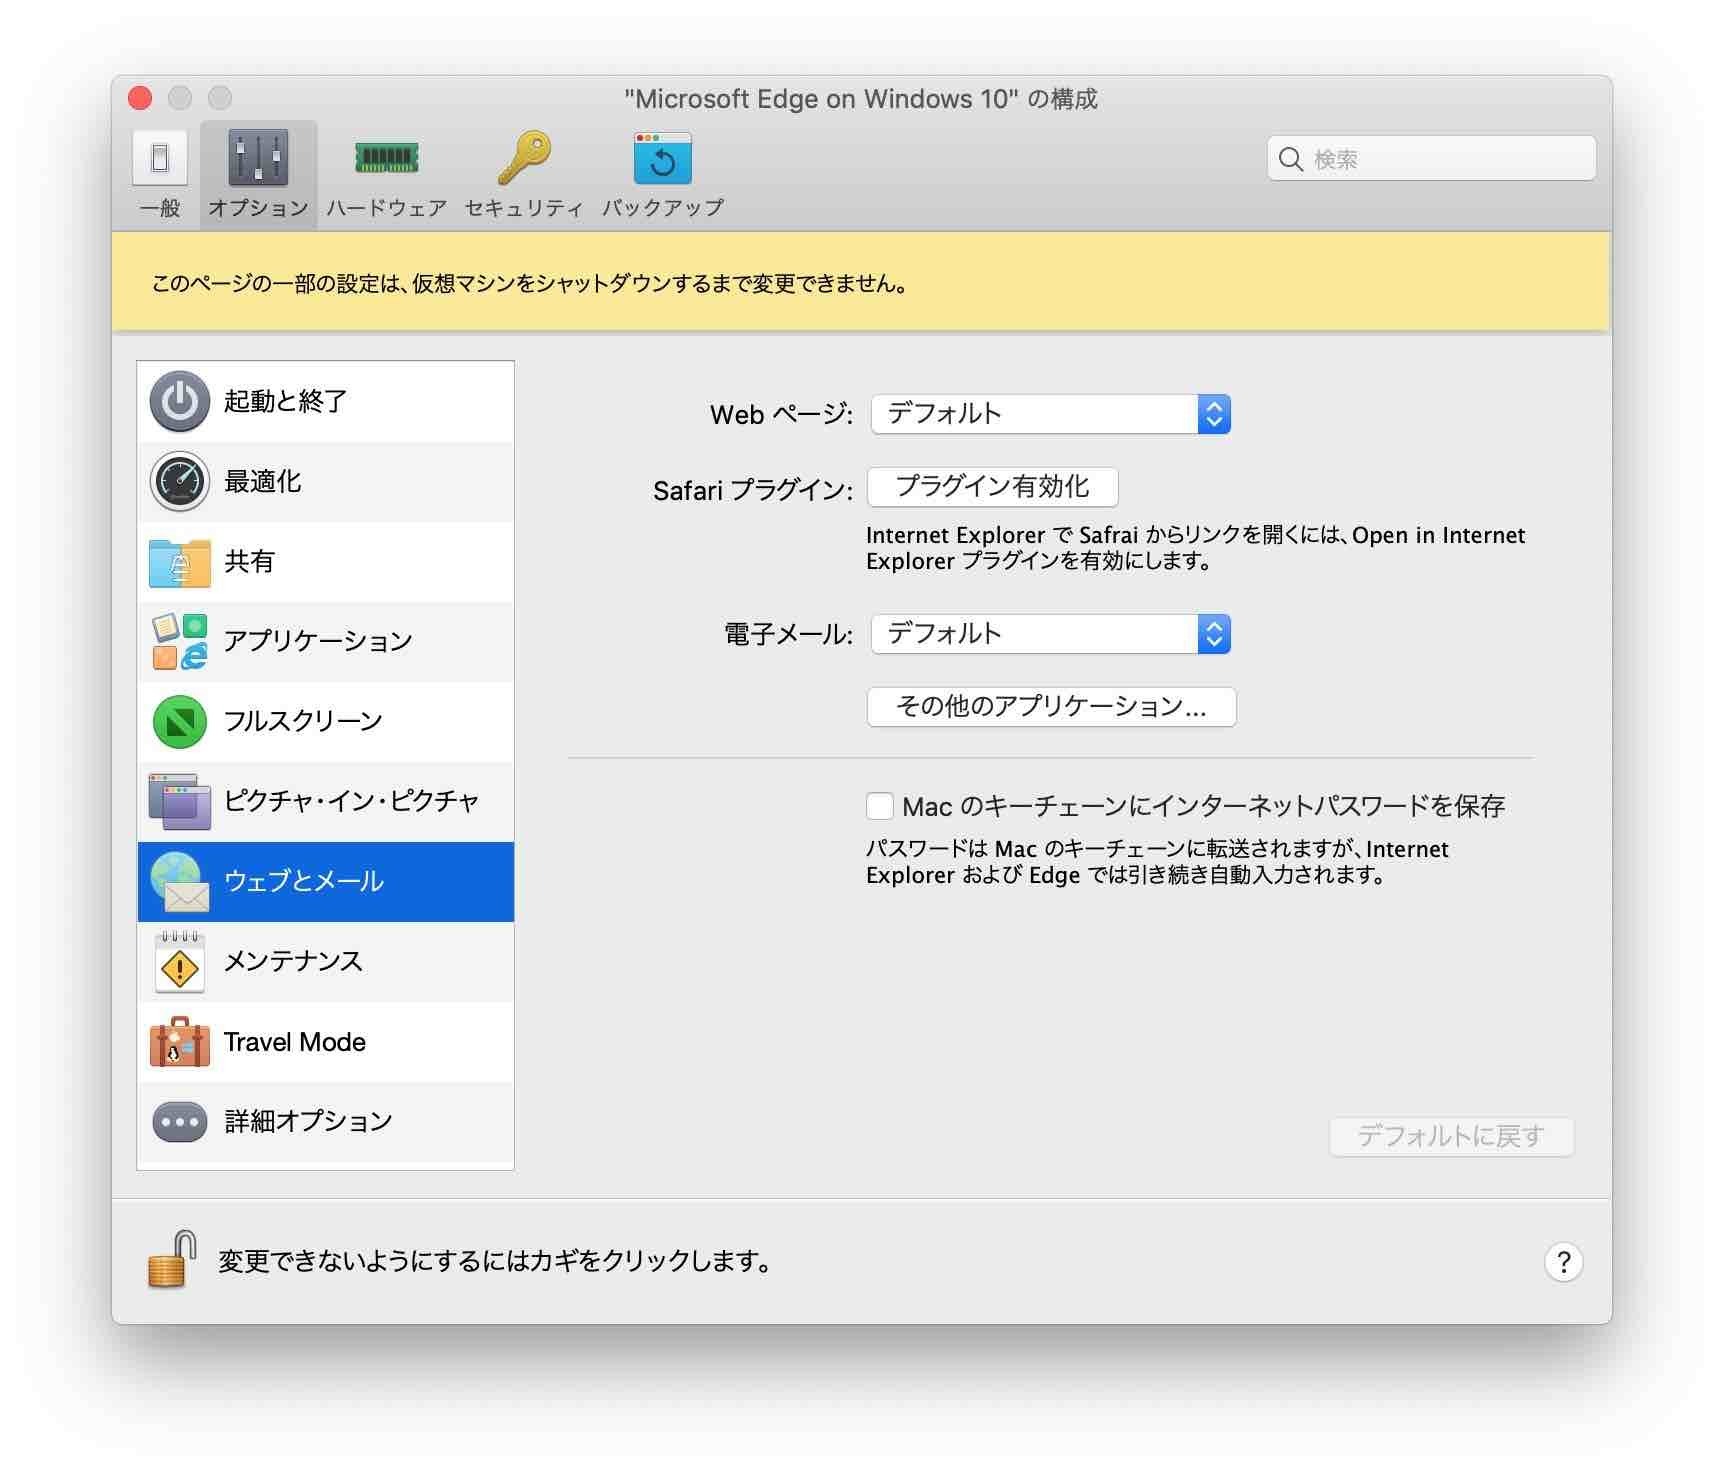The image size is (1724, 1472).
Task: Click the lock description text at bottom
Action: [496, 1261]
